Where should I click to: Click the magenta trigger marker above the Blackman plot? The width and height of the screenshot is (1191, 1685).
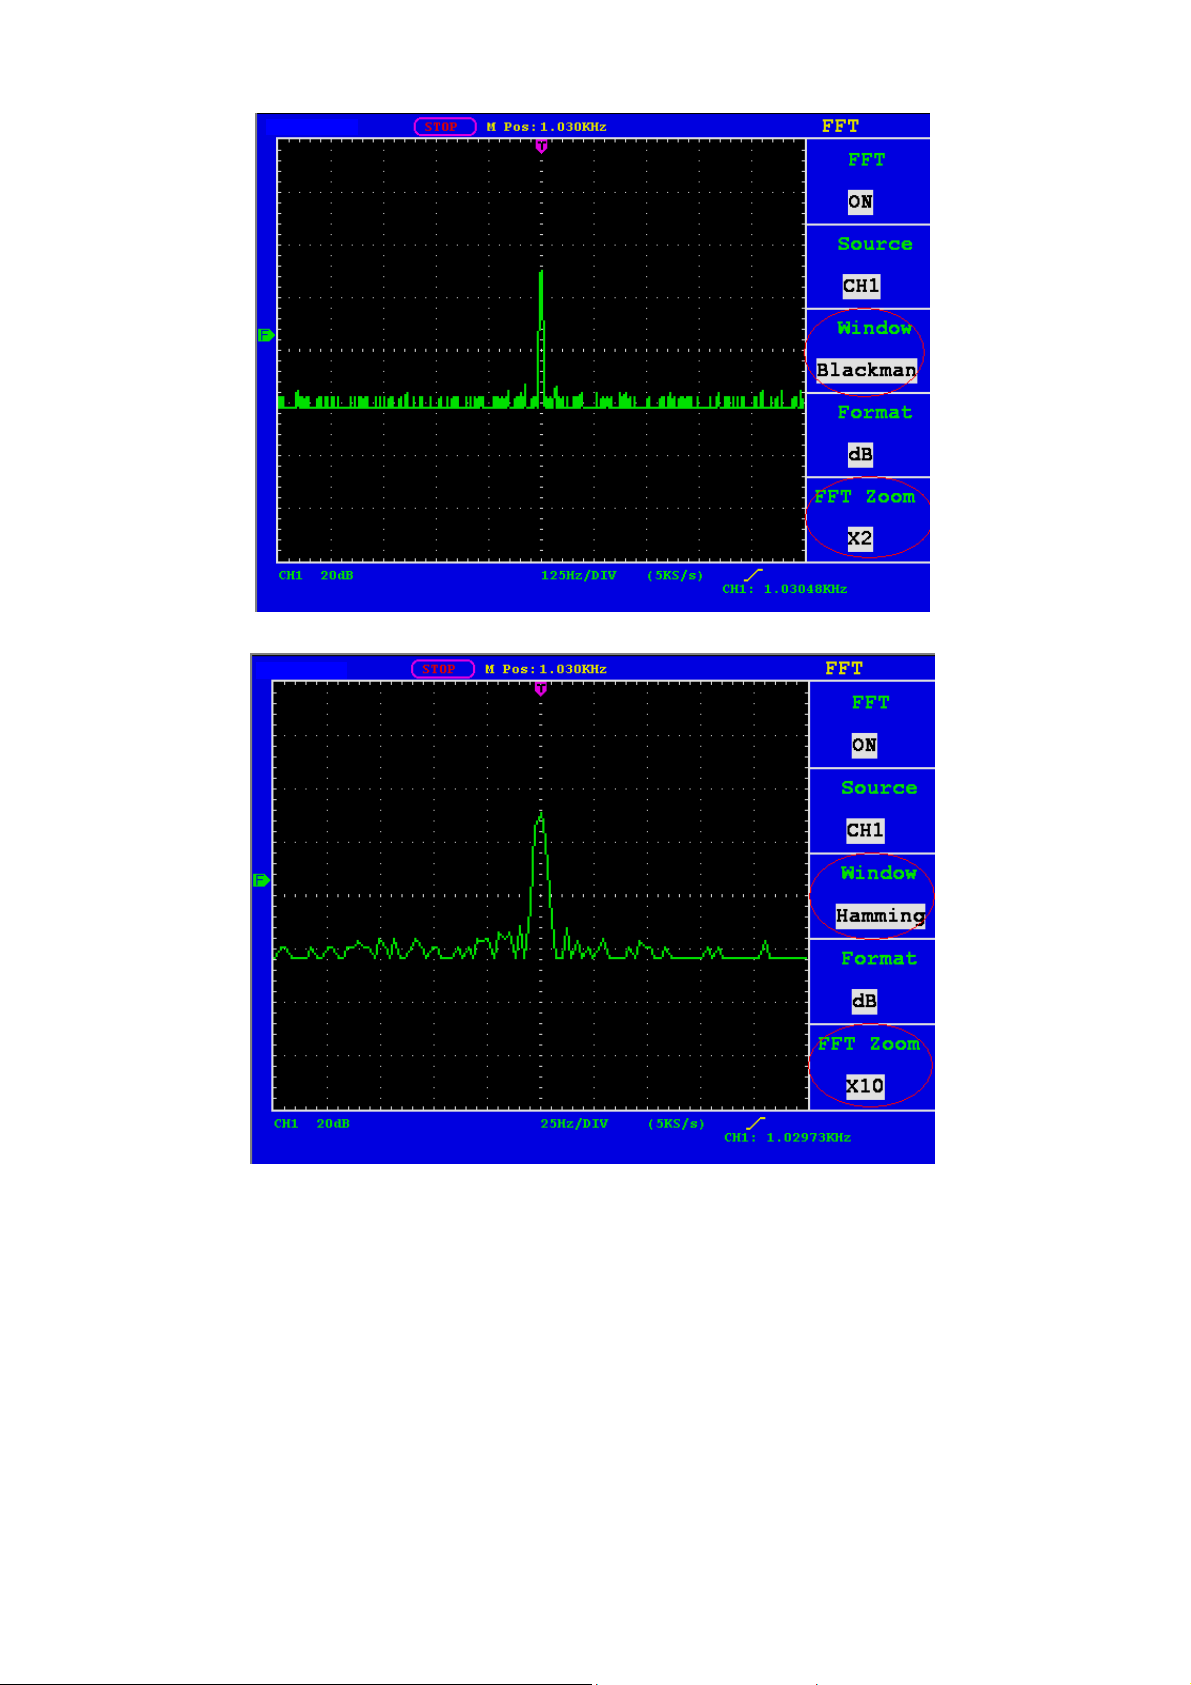click(x=541, y=146)
